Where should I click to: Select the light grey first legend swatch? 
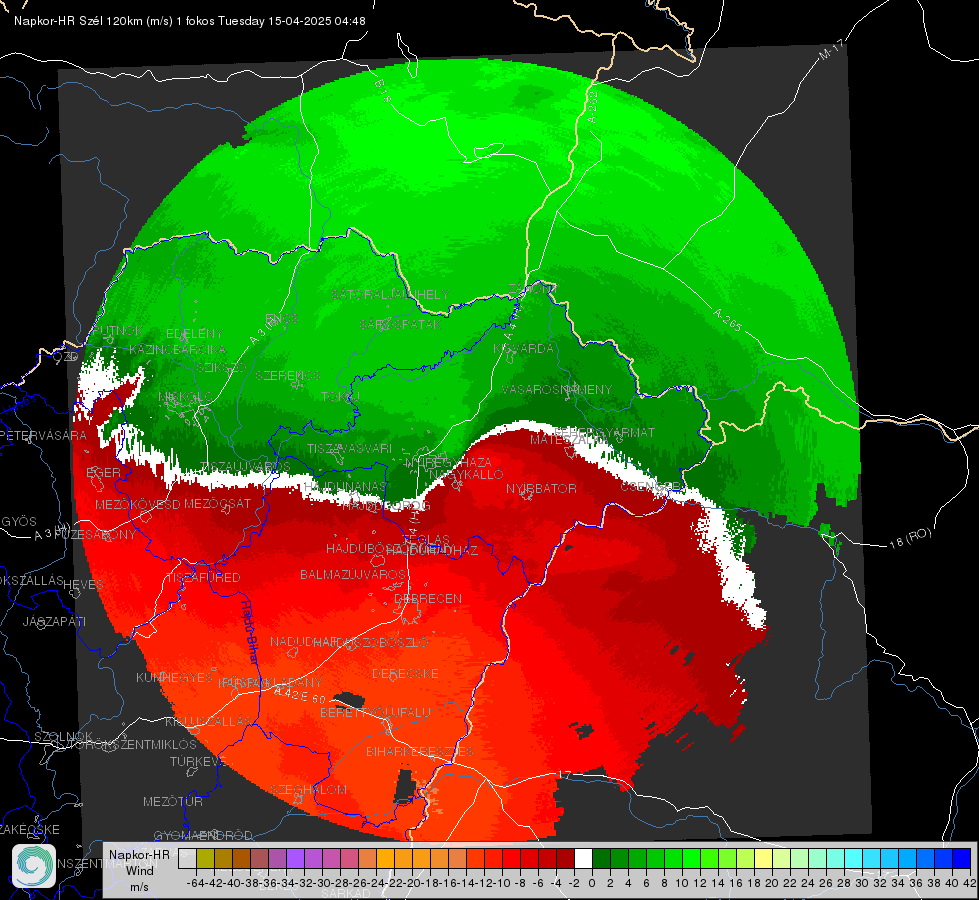[187, 859]
